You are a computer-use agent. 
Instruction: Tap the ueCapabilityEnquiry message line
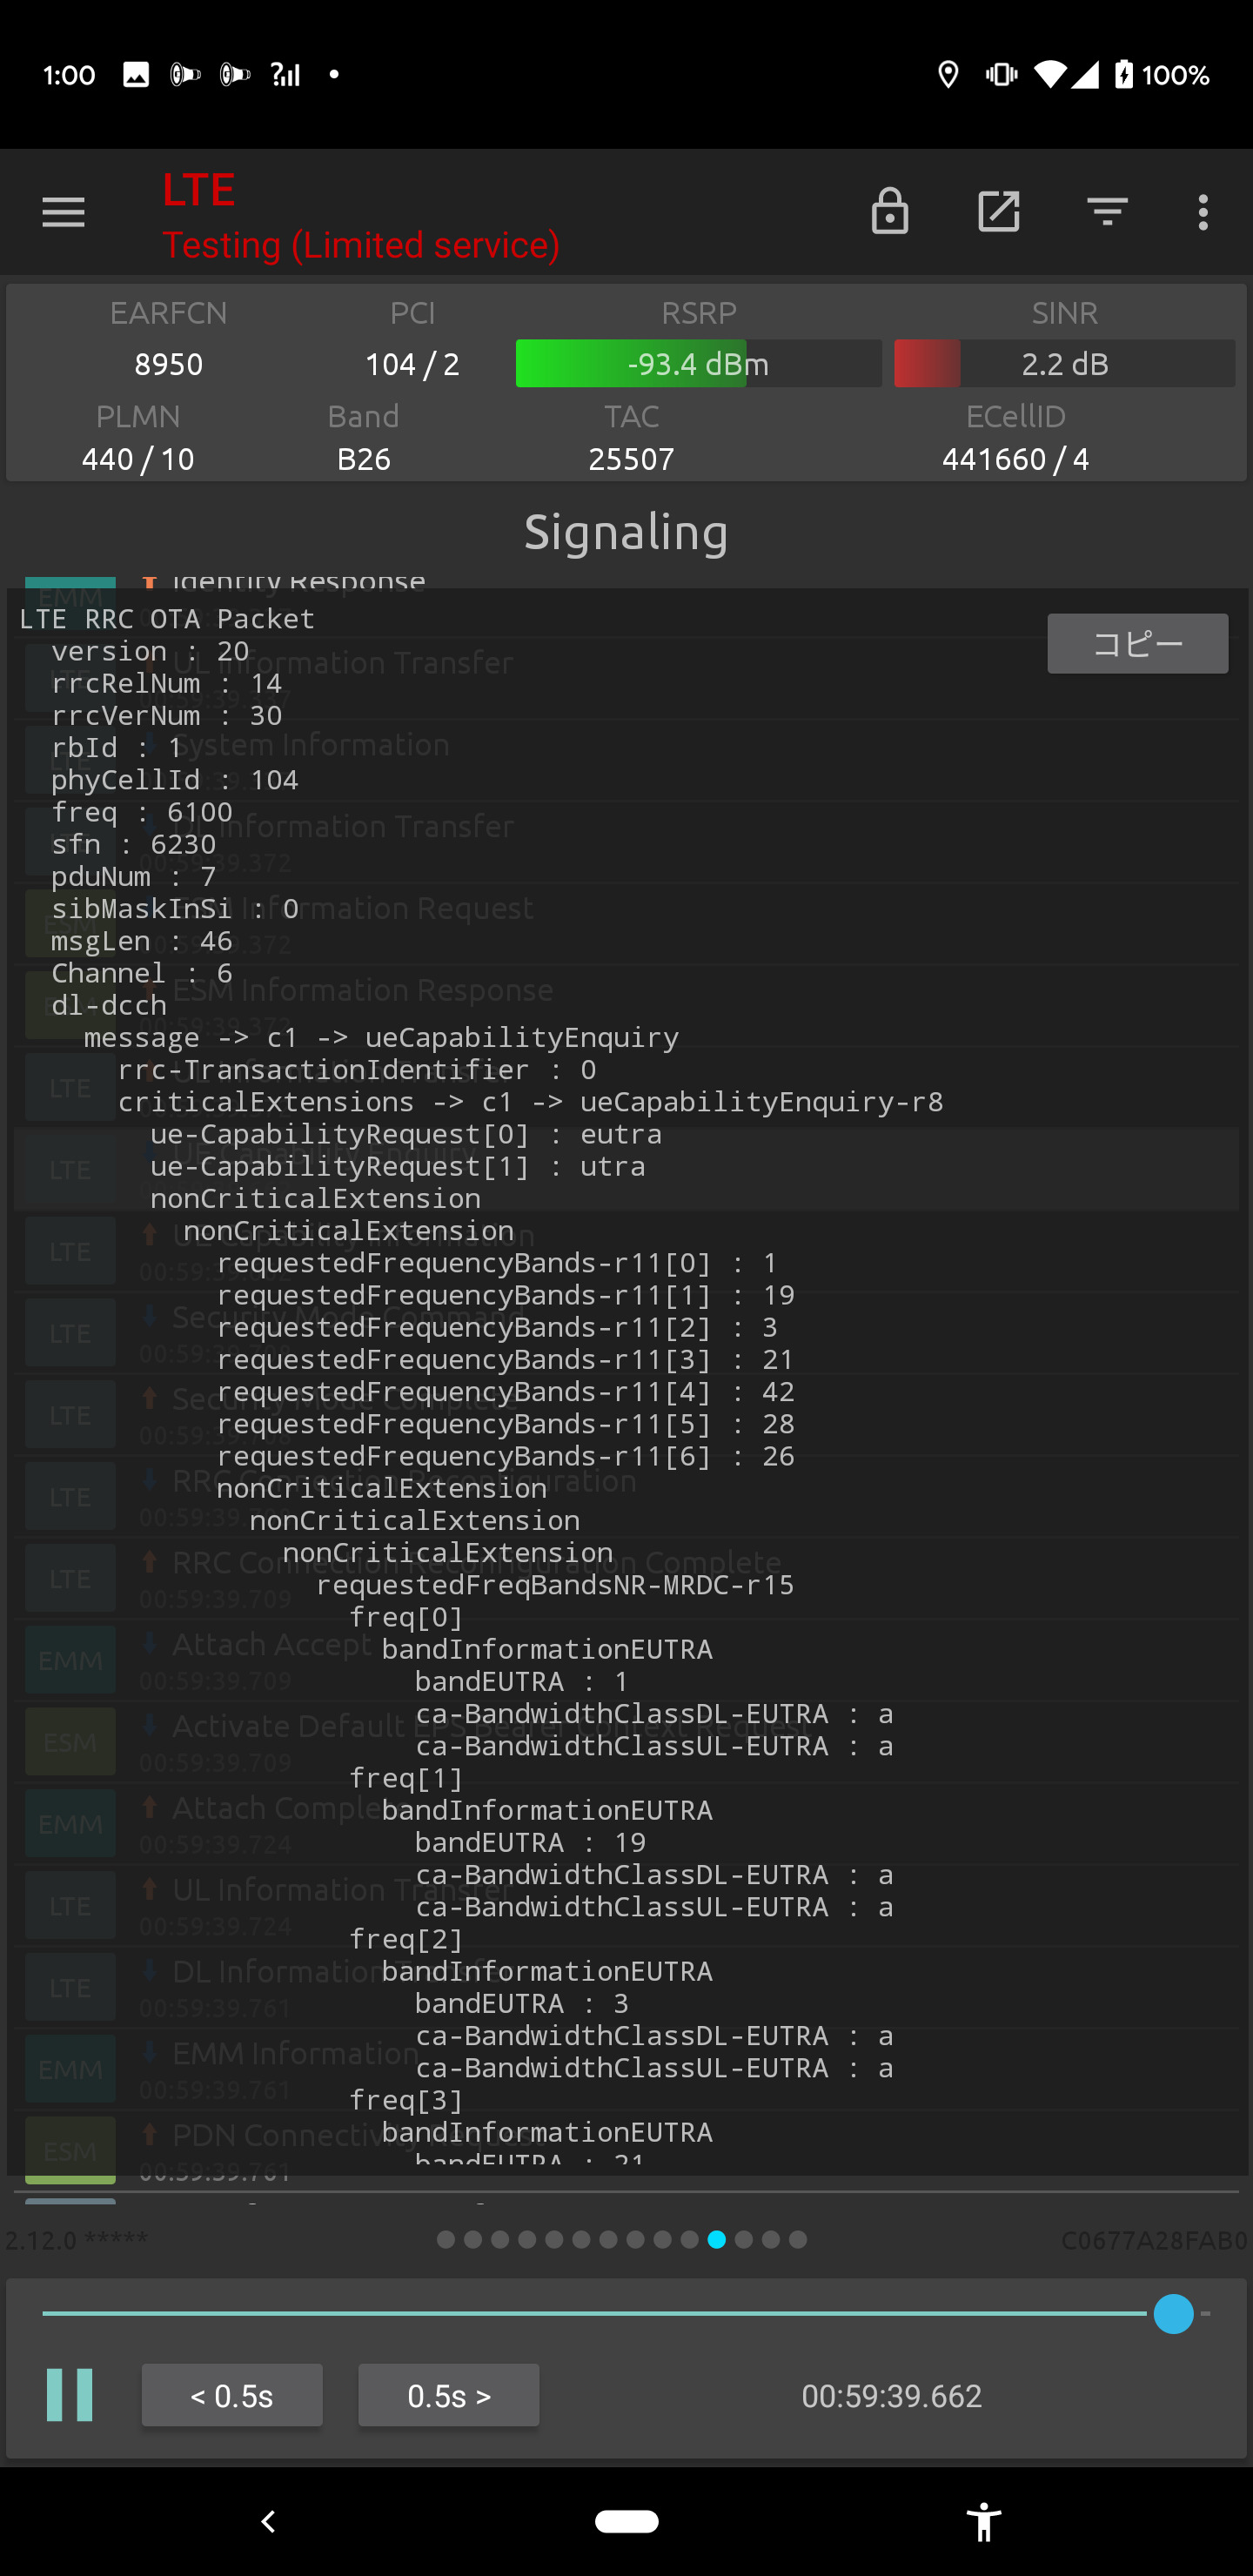coord(380,1038)
